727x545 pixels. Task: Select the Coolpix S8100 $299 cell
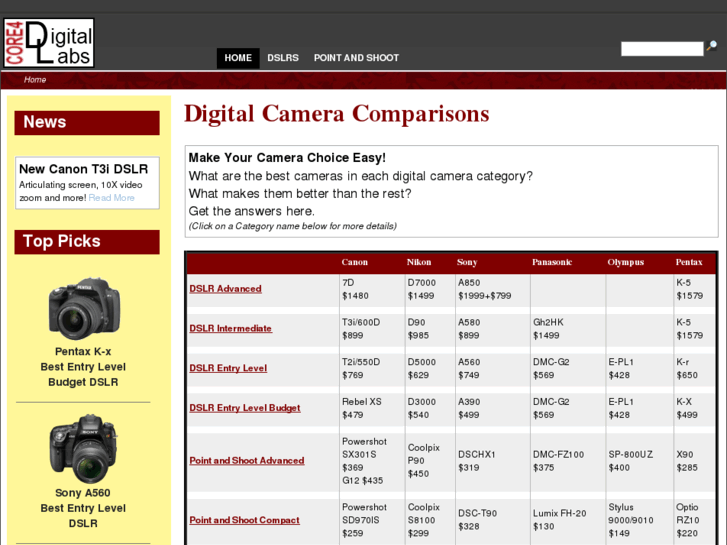[x=430, y=521]
